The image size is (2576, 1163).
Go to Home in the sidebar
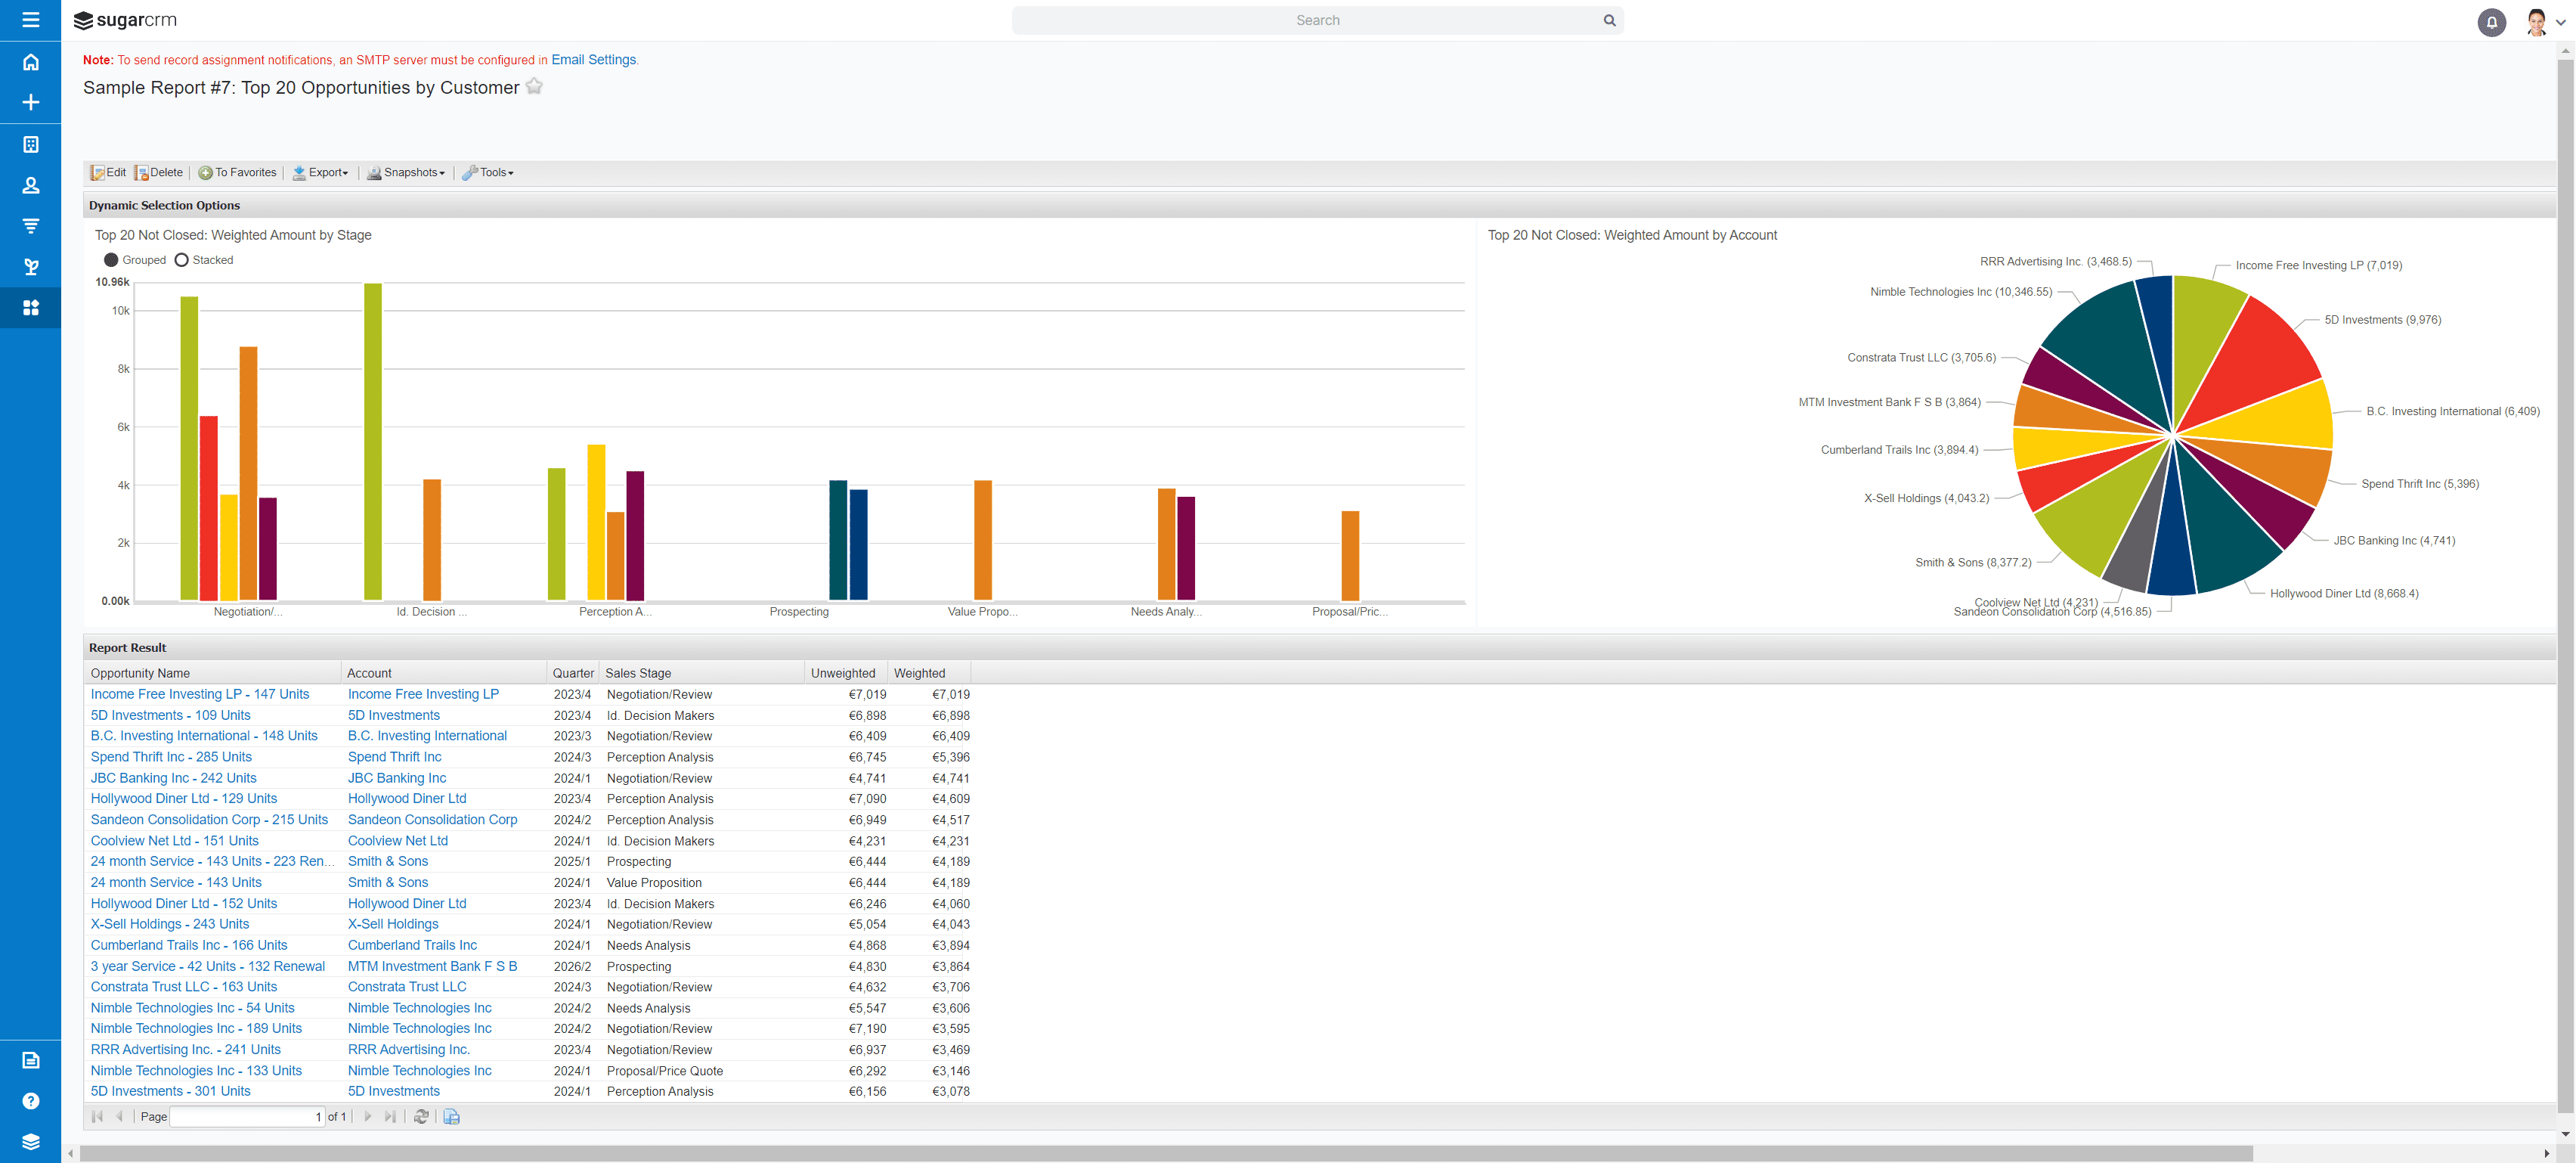(x=30, y=62)
